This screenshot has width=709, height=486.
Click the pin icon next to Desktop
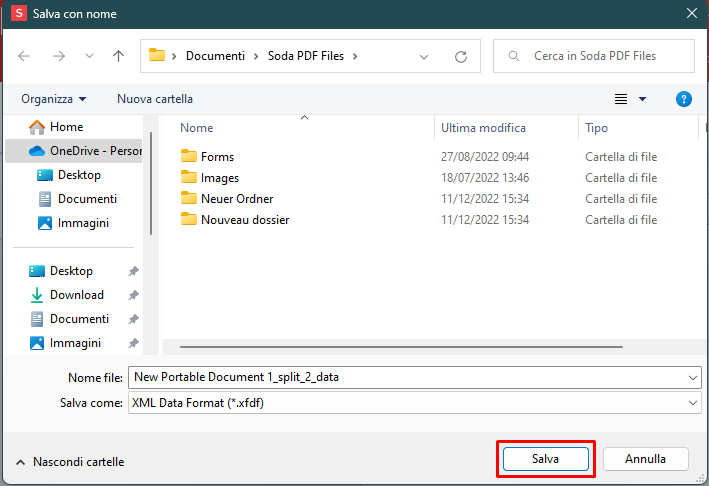(133, 271)
